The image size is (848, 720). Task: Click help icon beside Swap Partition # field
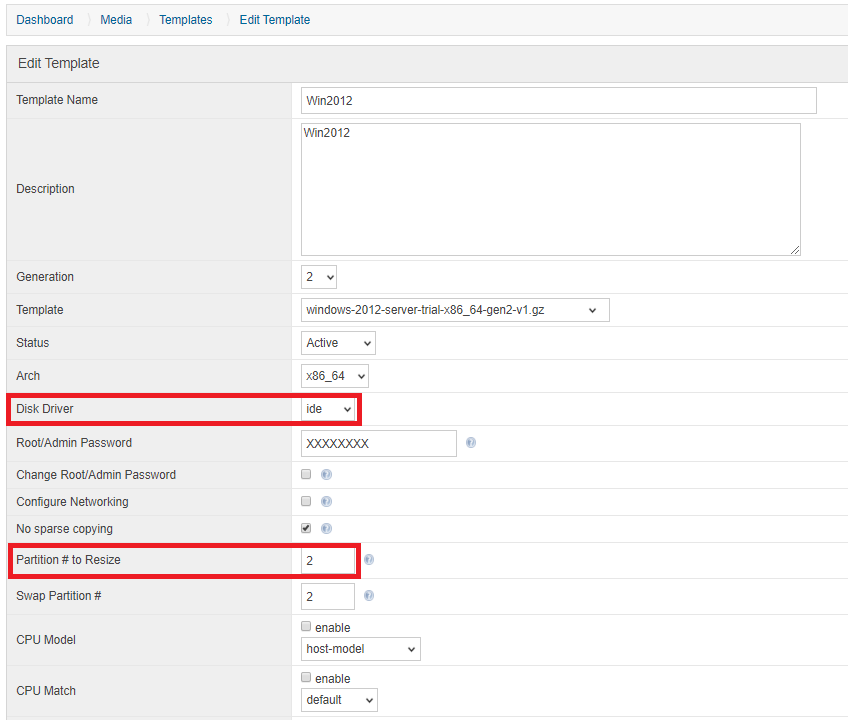pos(369,596)
